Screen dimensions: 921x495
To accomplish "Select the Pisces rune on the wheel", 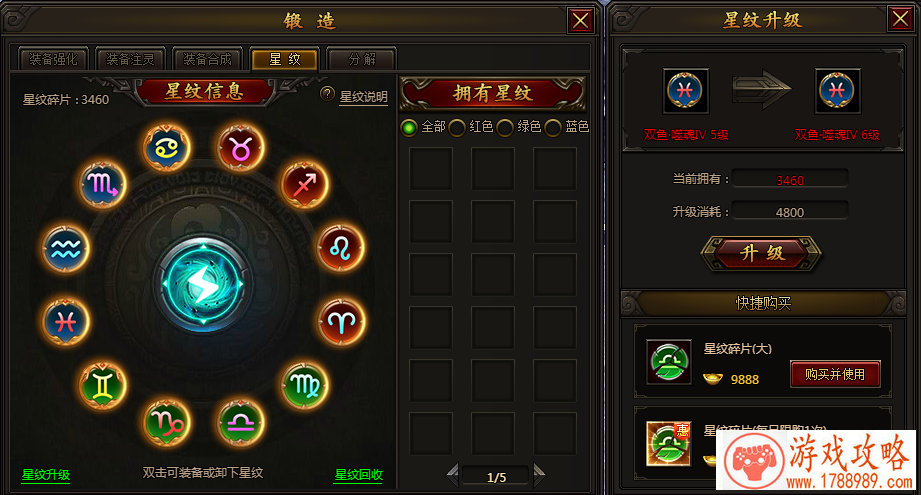I will pos(65,322).
